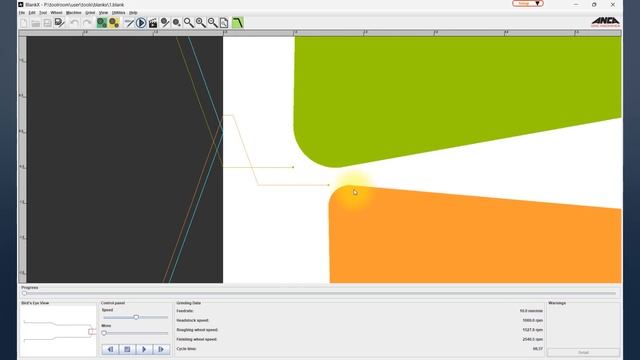Open the File menu
This screenshot has width=640, height=360.
click(22, 13)
